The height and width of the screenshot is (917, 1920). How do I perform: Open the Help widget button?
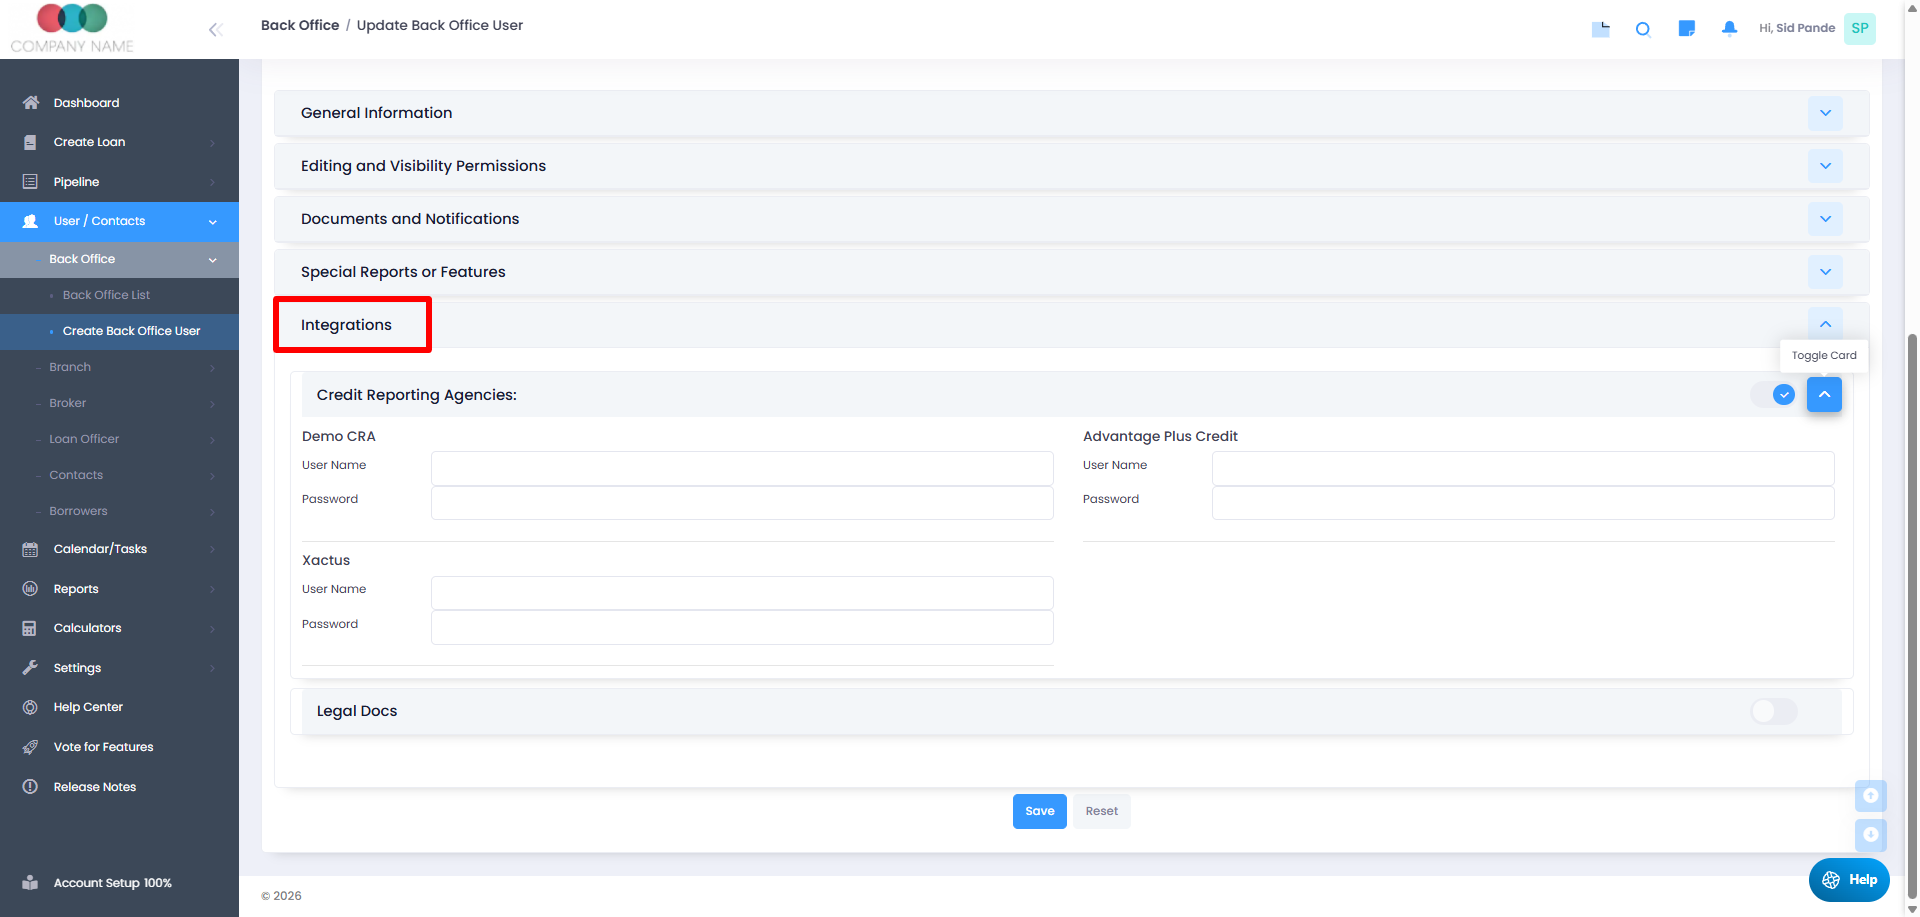[x=1849, y=880]
